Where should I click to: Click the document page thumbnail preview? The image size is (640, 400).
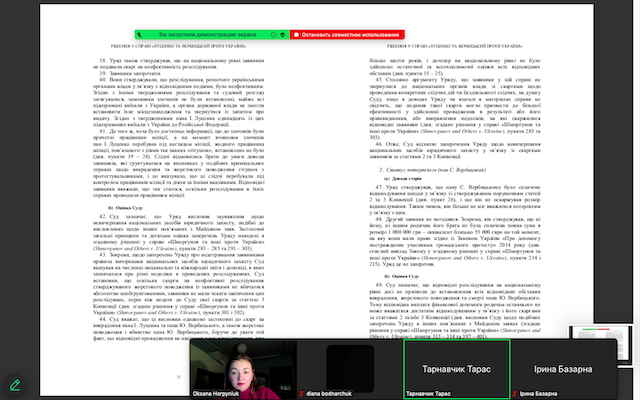click(x=601, y=344)
